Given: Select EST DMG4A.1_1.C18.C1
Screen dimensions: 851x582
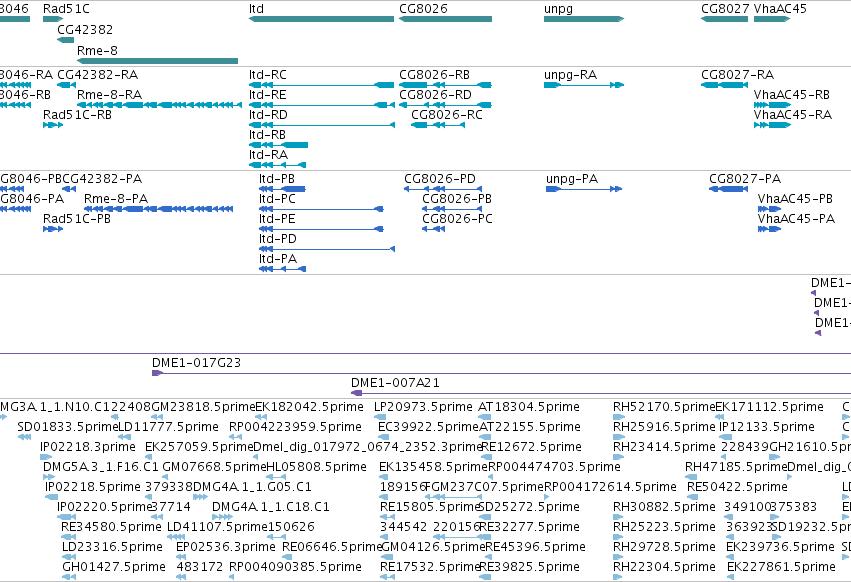Looking at the screenshot, I should 222,517.
